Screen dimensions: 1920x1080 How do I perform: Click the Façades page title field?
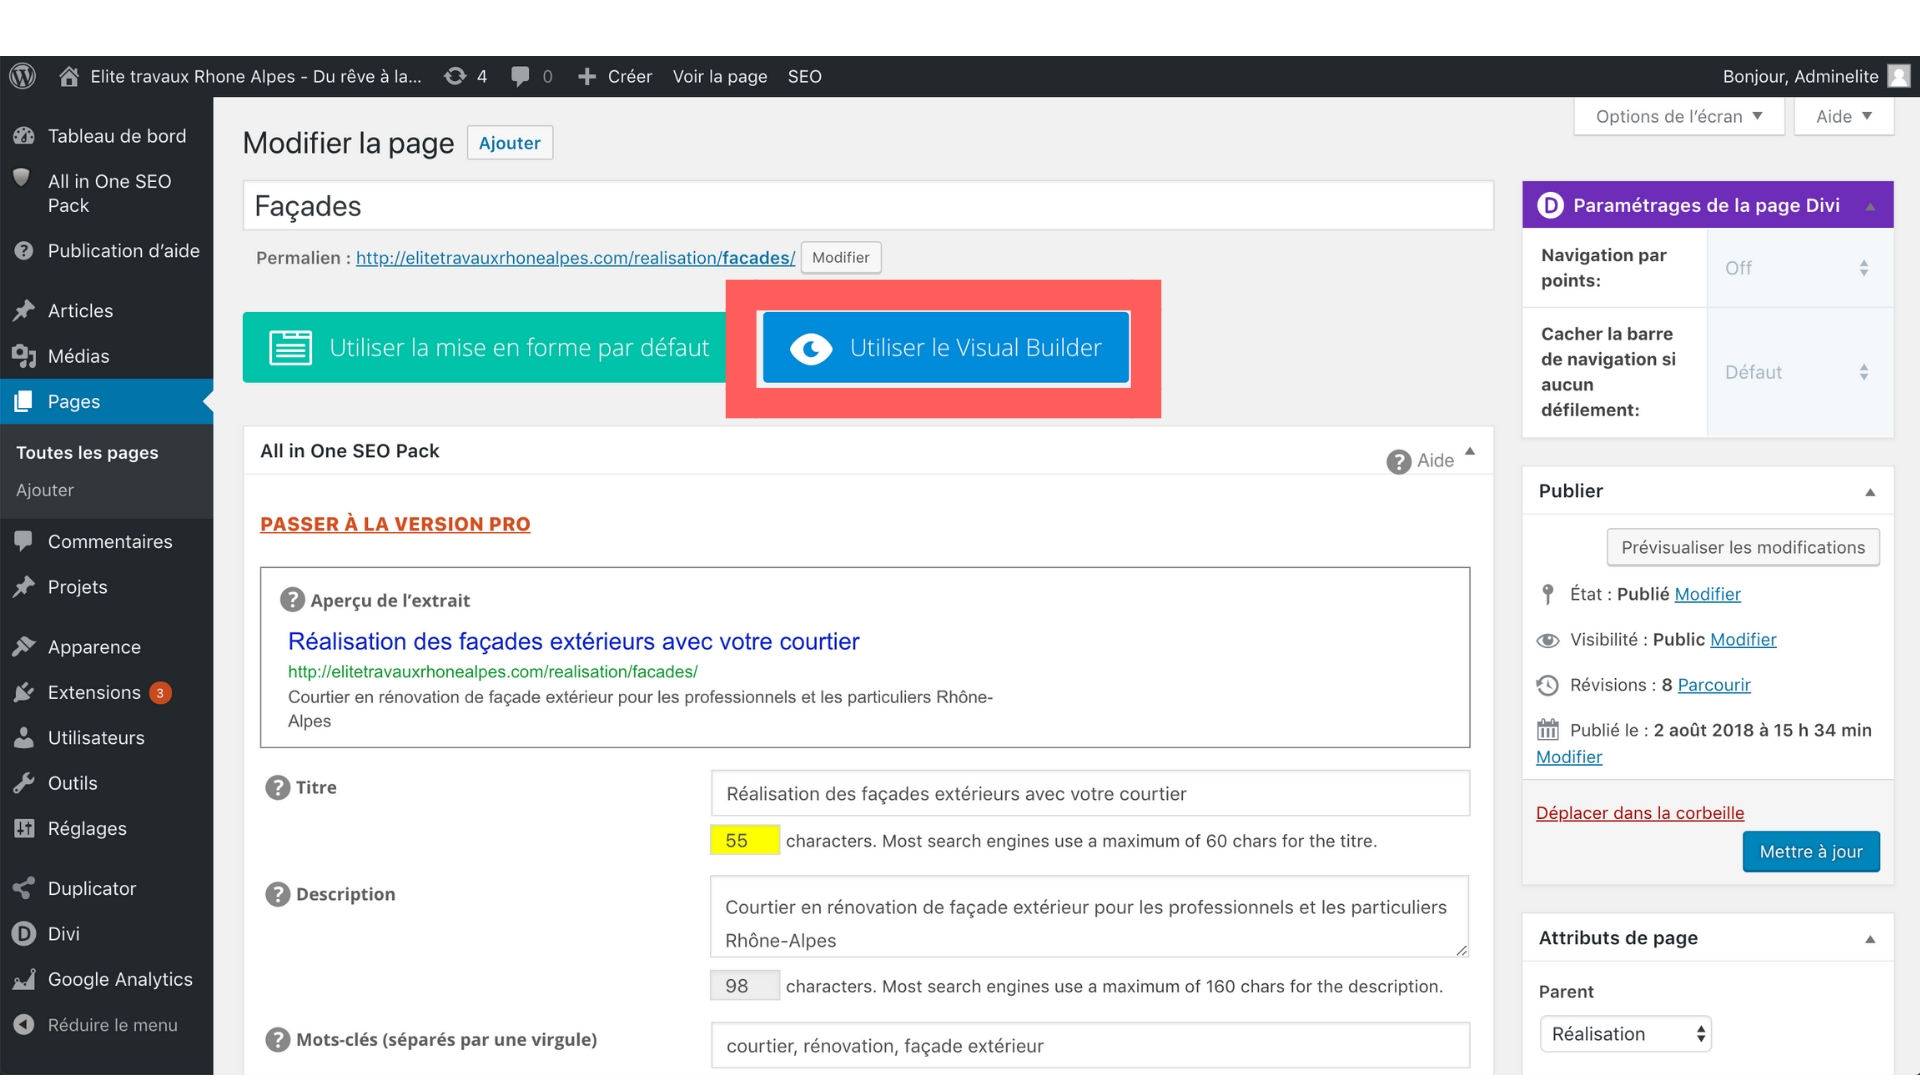click(868, 206)
